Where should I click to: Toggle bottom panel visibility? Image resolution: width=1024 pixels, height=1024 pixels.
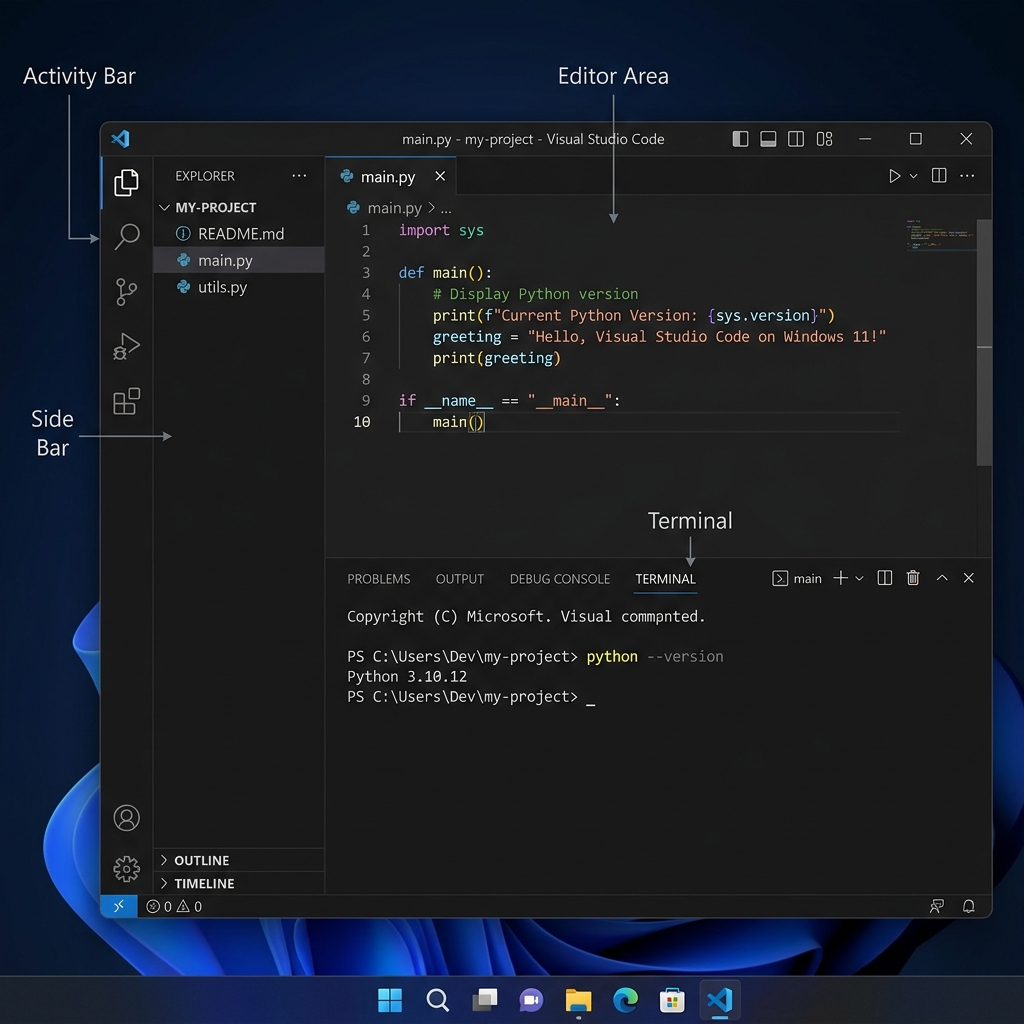(768, 138)
